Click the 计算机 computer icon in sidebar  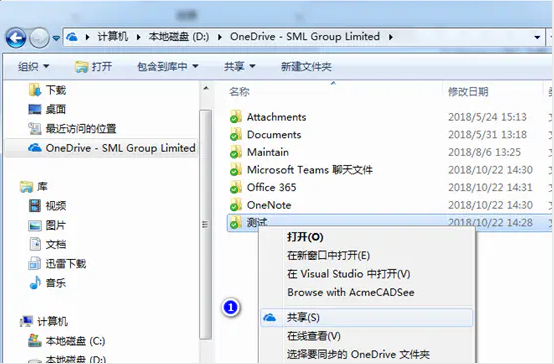point(26,321)
